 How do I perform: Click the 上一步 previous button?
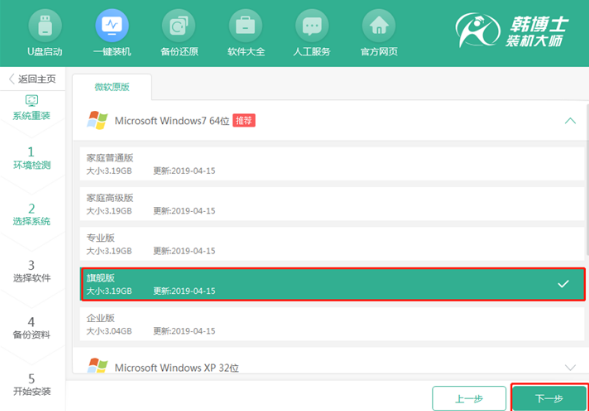click(469, 398)
